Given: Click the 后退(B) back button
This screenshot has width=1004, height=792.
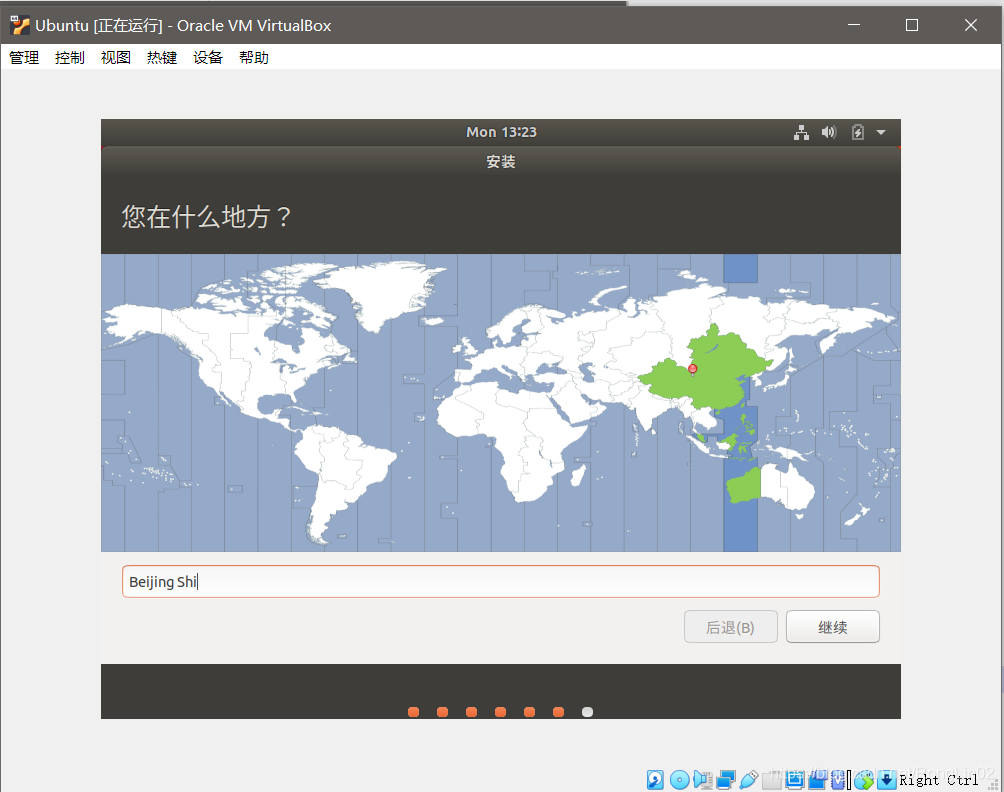Looking at the screenshot, I should pyautogui.click(x=731, y=627).
